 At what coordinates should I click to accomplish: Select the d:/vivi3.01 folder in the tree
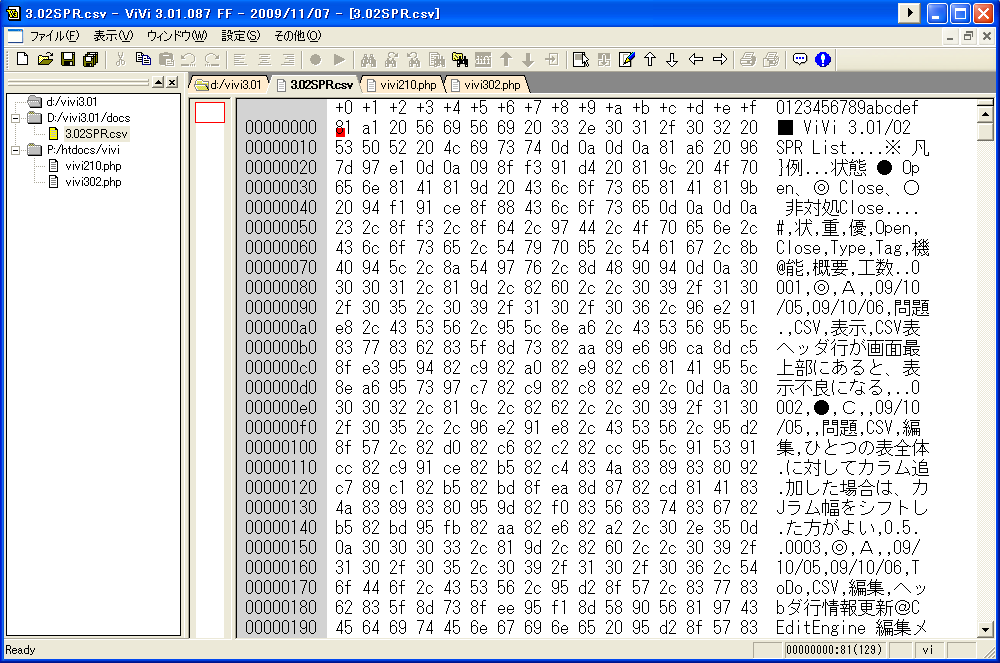coord(71,102)
